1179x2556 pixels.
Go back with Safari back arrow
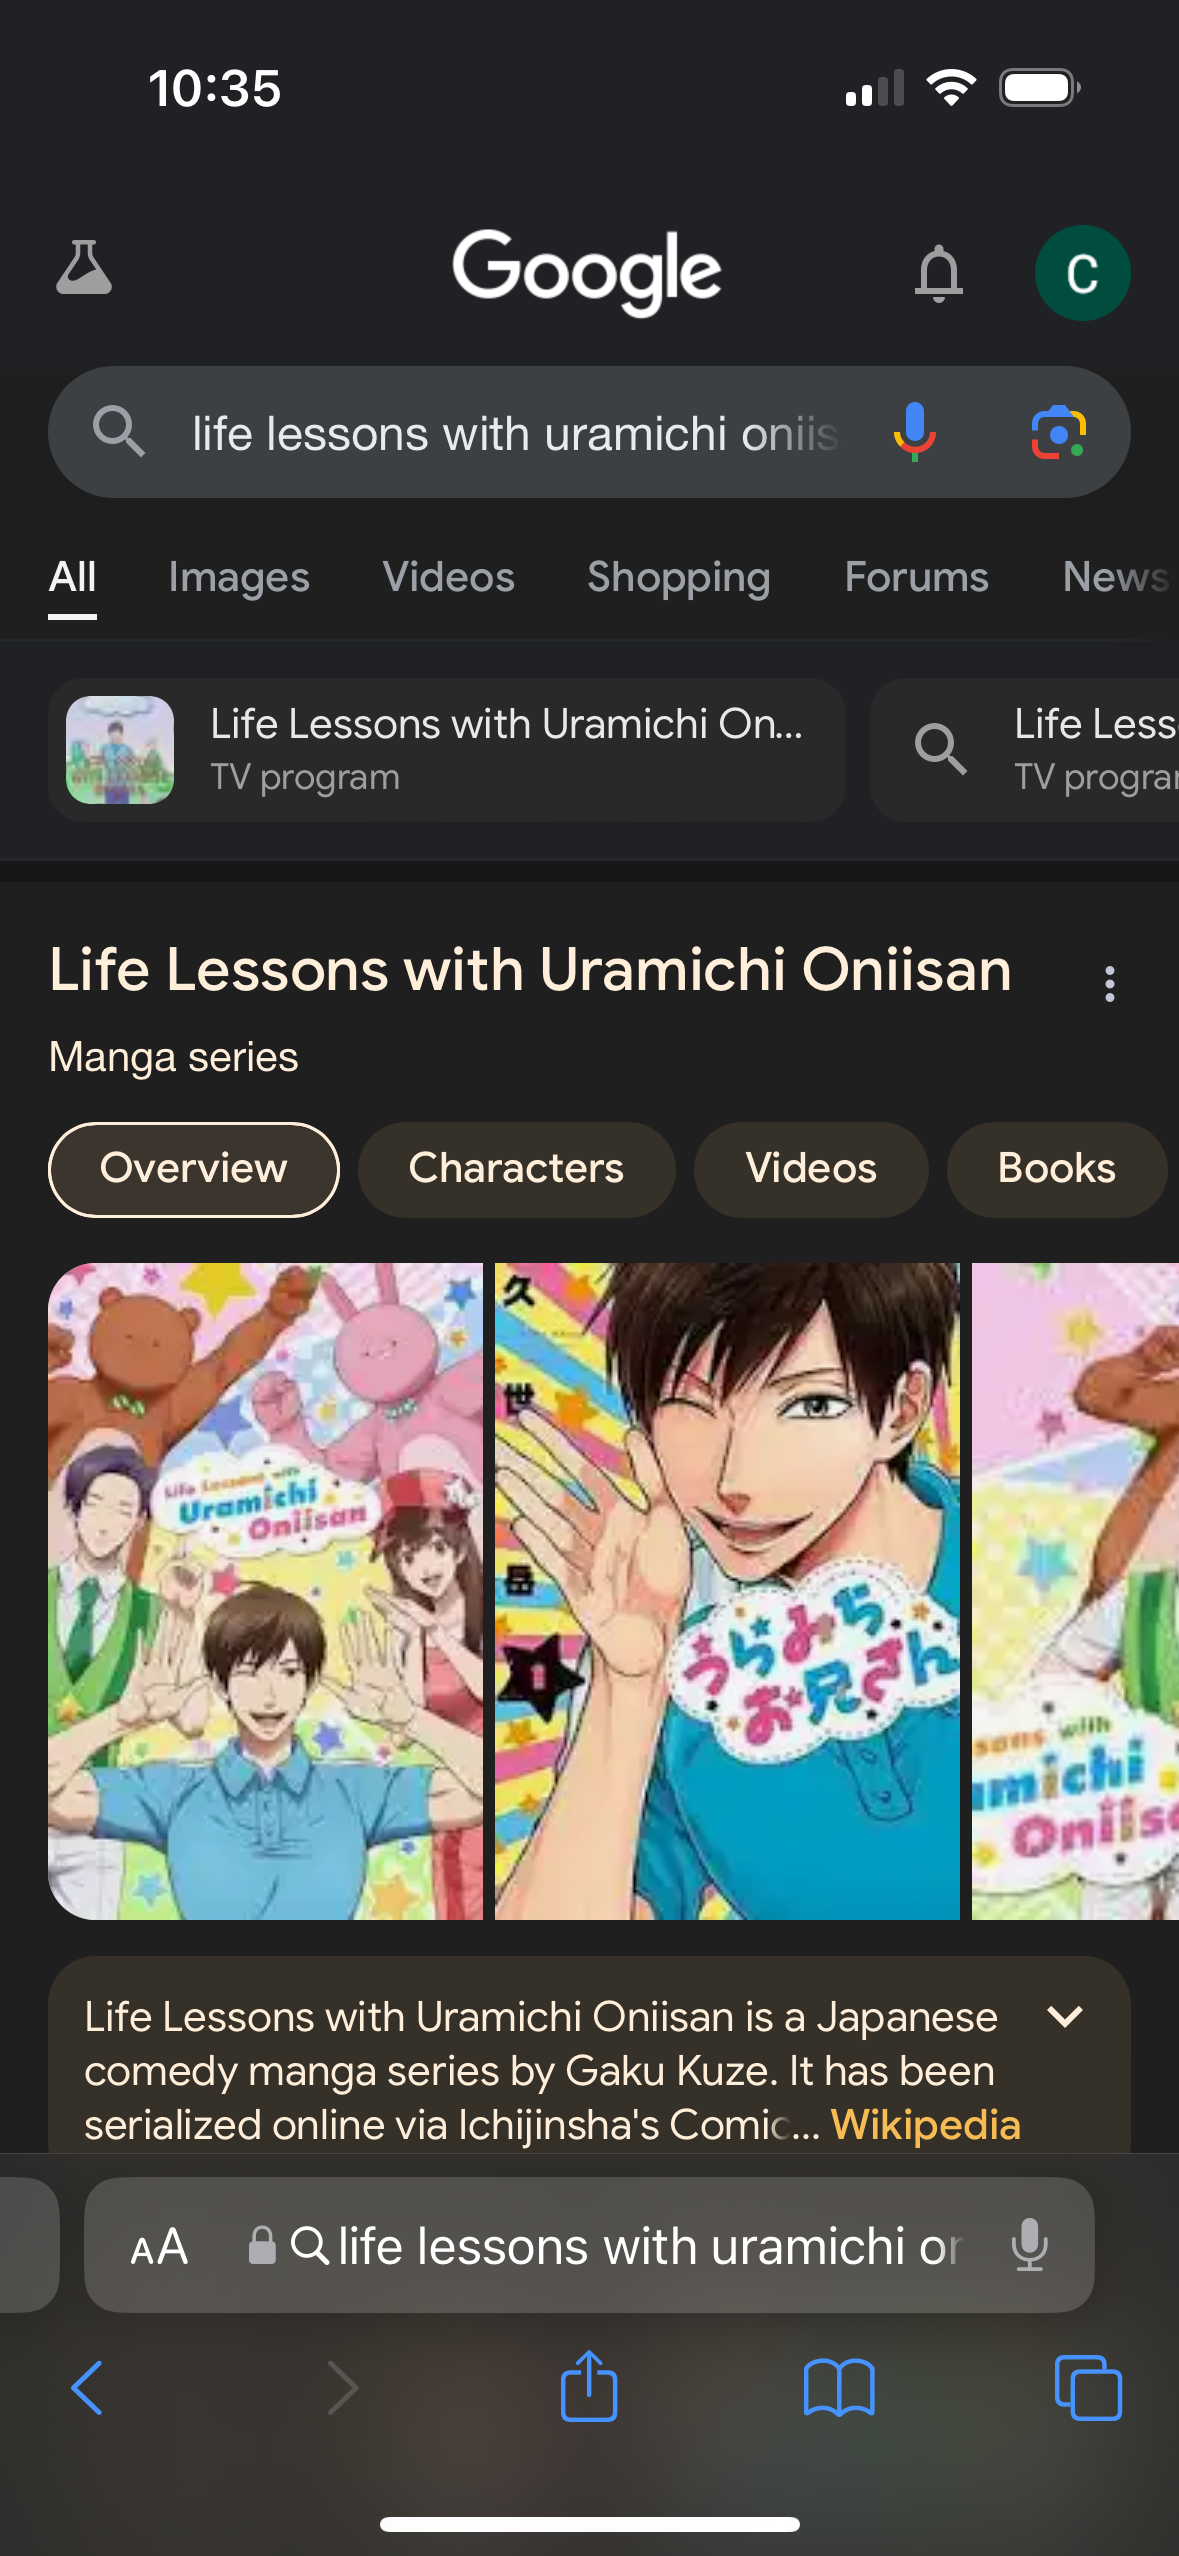pos(88,2388)
